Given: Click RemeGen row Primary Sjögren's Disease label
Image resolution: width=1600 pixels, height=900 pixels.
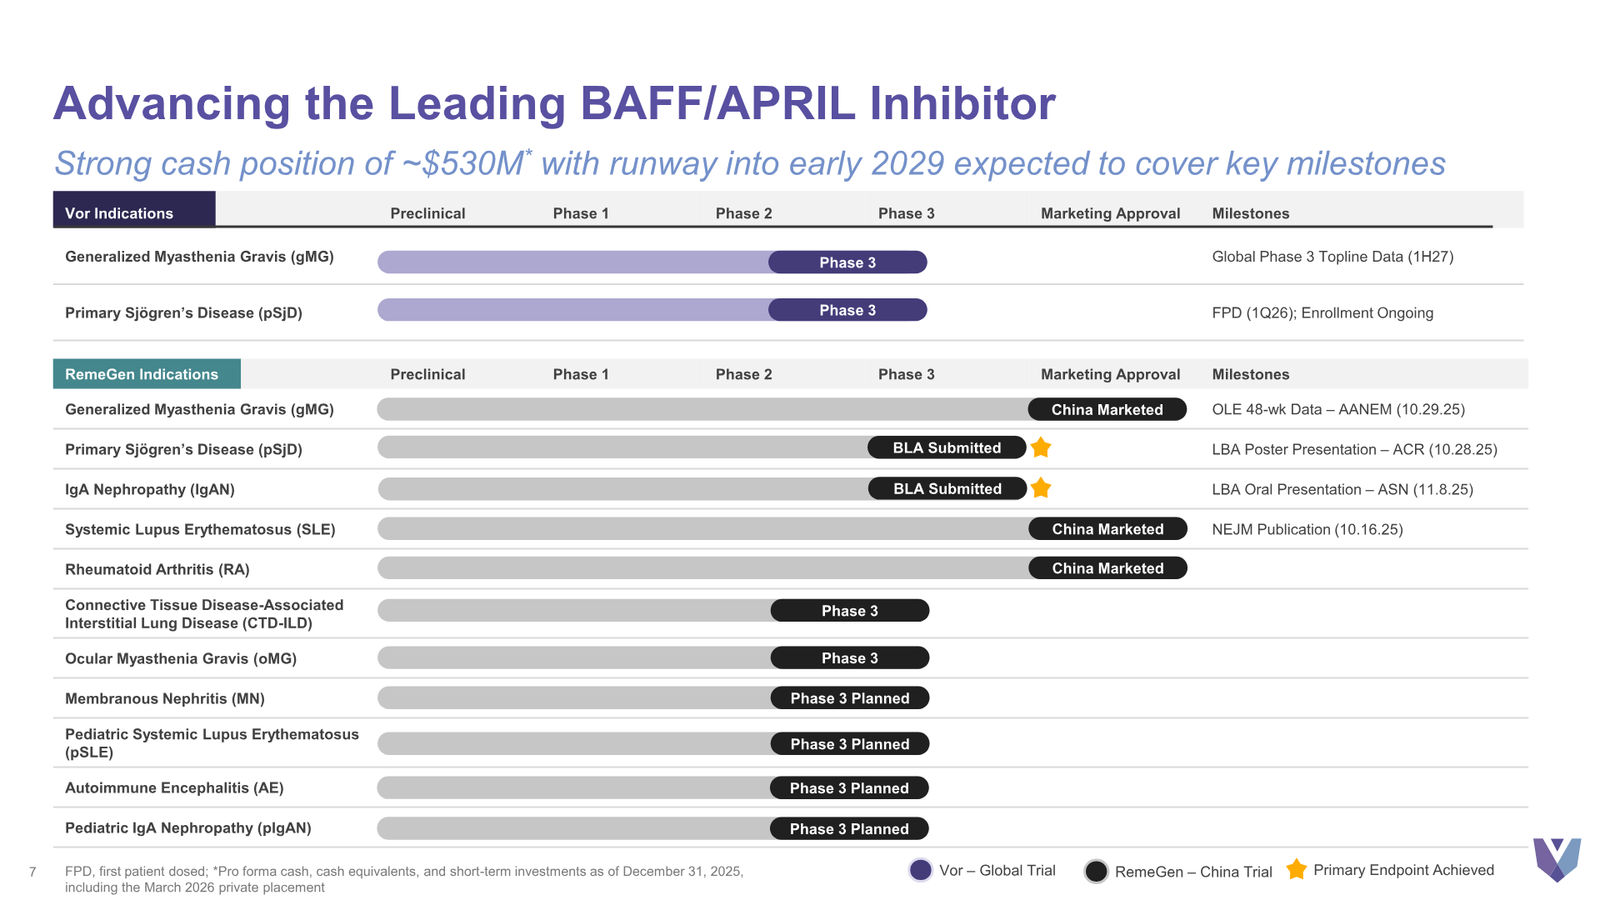Looking at the screenshot, I should point(183,449).
